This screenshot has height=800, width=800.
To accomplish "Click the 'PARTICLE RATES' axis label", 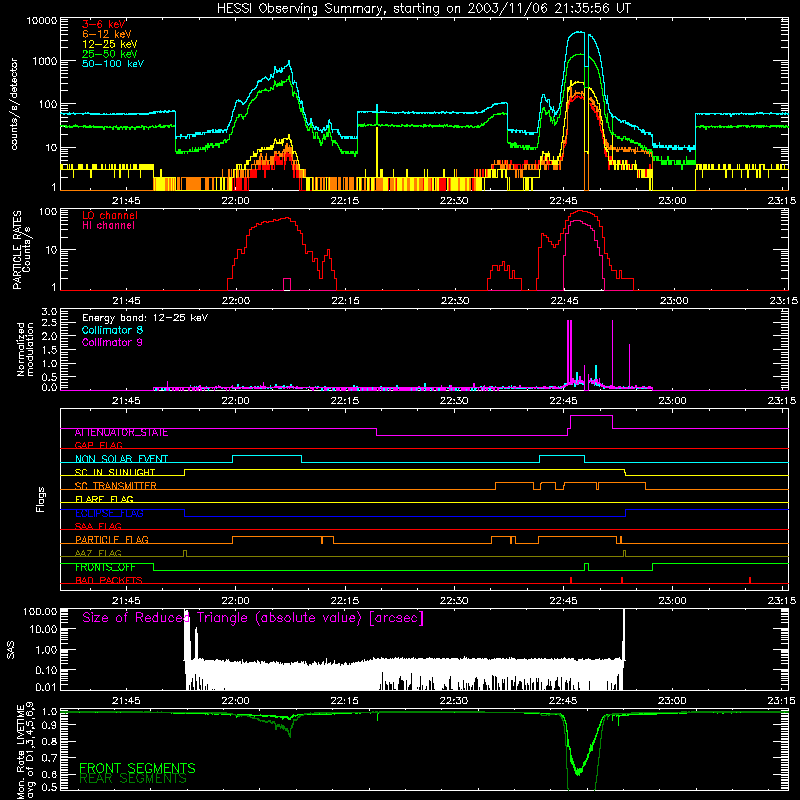I will pyautogui.click(x=17, y=250).
